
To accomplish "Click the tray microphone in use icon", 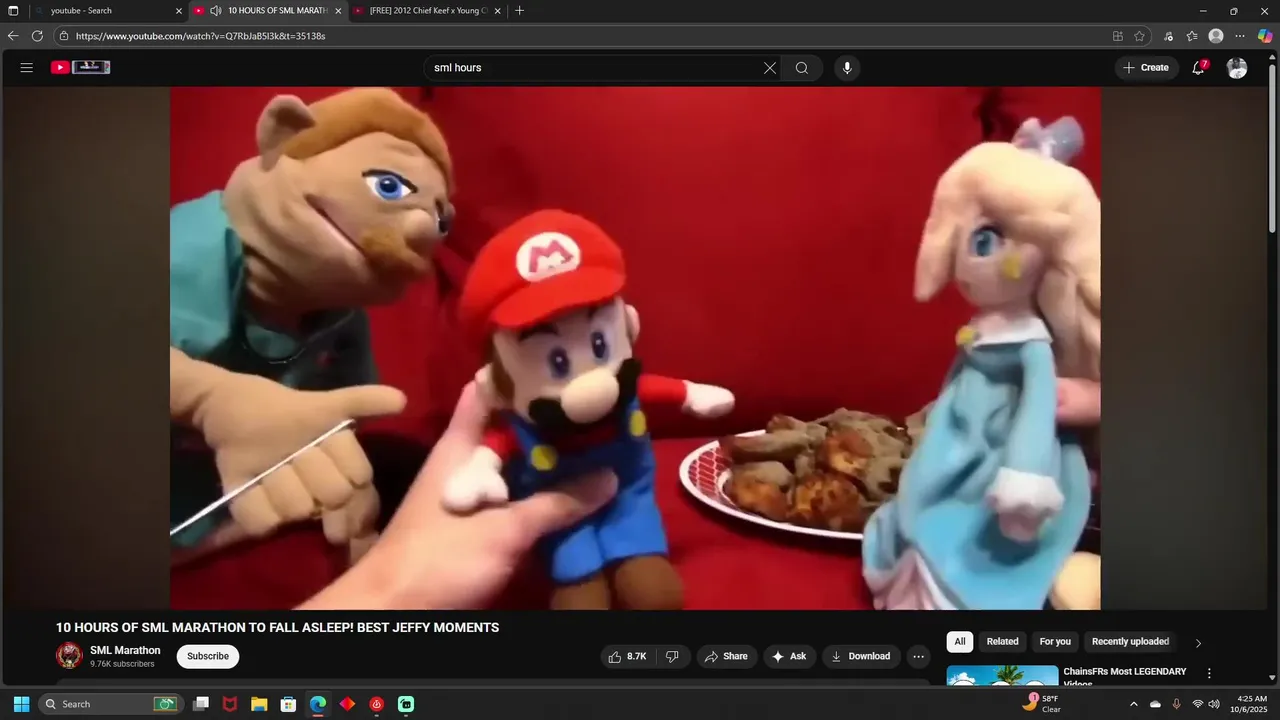I will click(x=1176, y=704).
